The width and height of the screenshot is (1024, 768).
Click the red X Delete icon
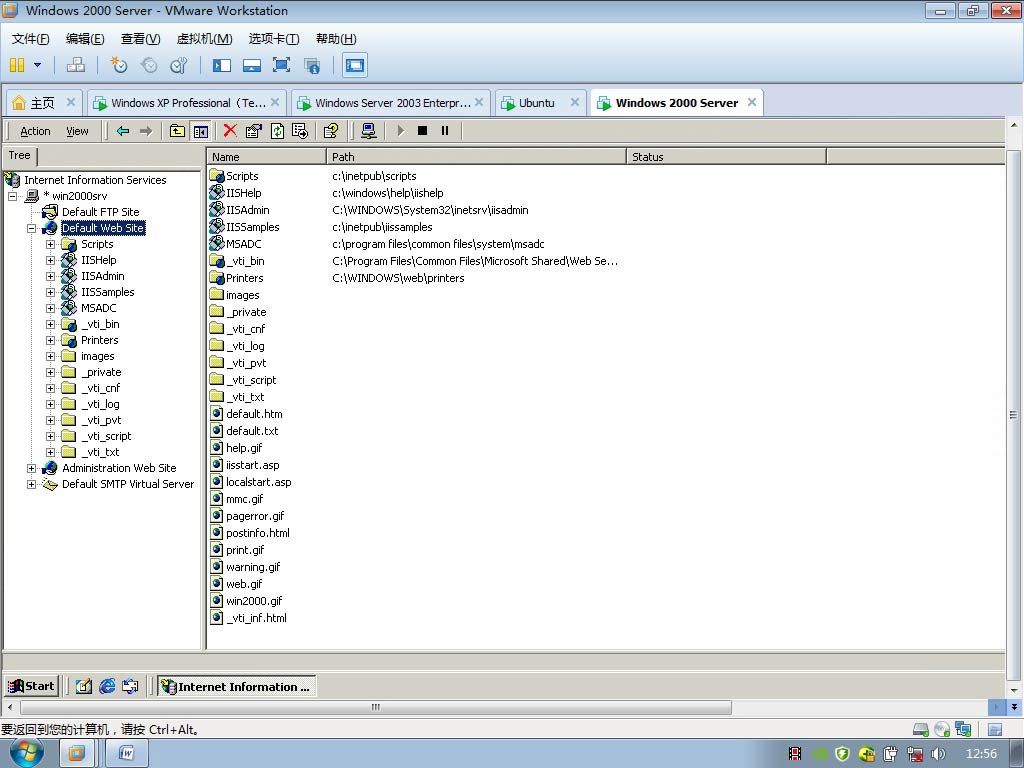point(230,131)
